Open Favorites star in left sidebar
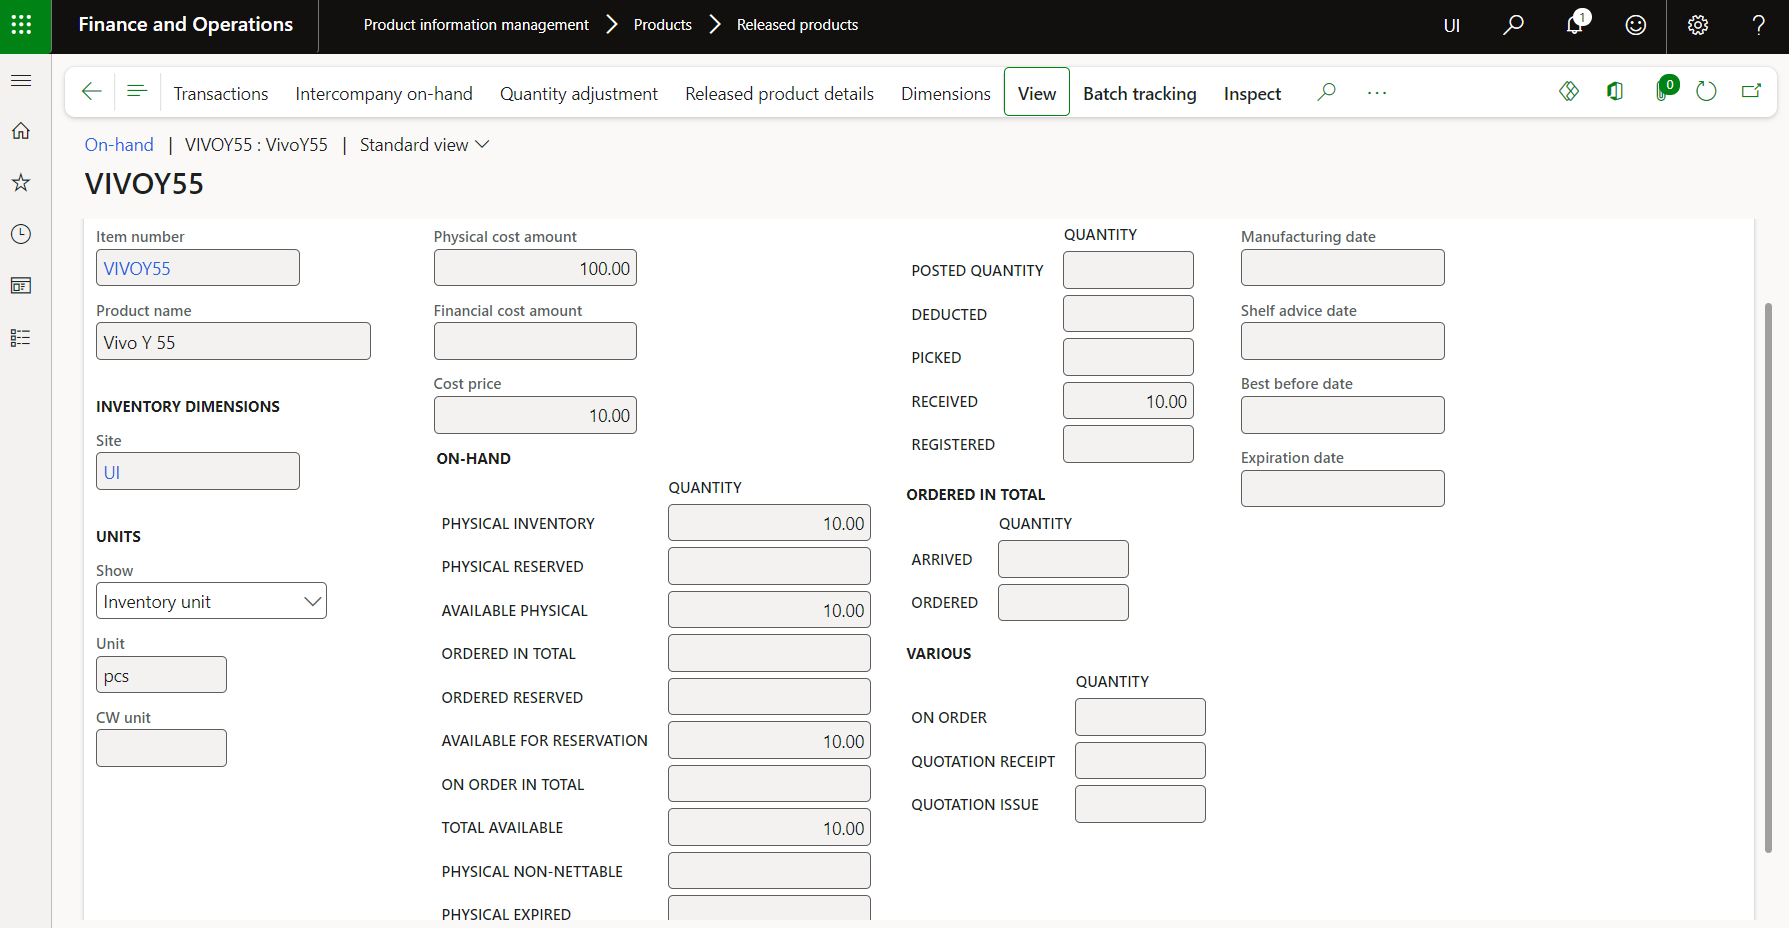The height and width of the screenshot is (928, 1789). click(21, 182)
